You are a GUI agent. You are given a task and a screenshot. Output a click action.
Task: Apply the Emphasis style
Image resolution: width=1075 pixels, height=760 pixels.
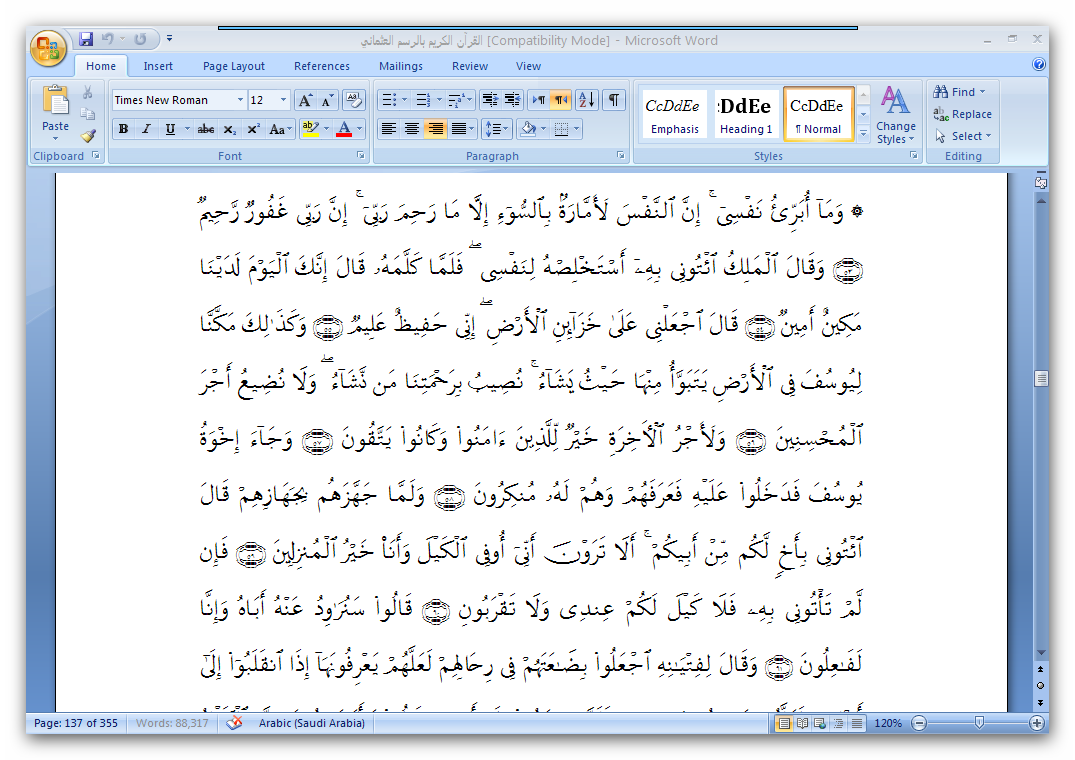[x=675, y=114]
